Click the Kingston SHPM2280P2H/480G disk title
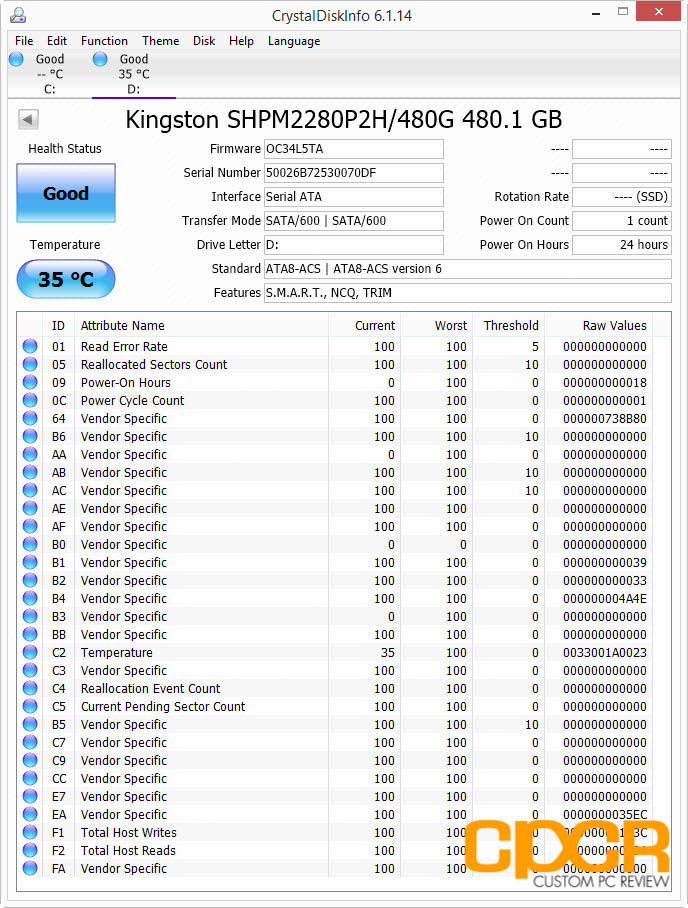 click(x=344, y=120)
